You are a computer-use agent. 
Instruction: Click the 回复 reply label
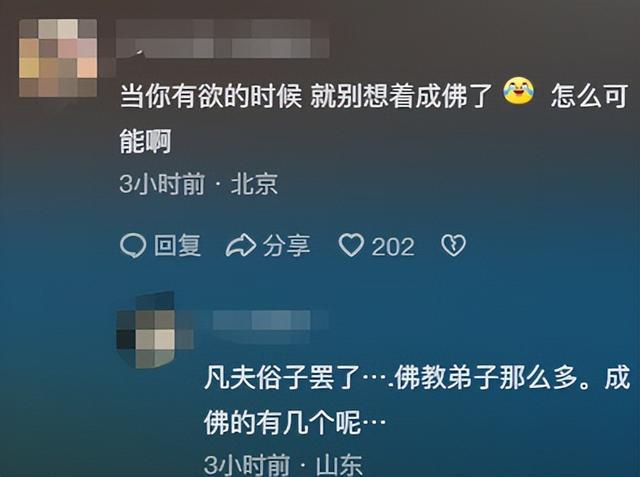click(178, 246)
